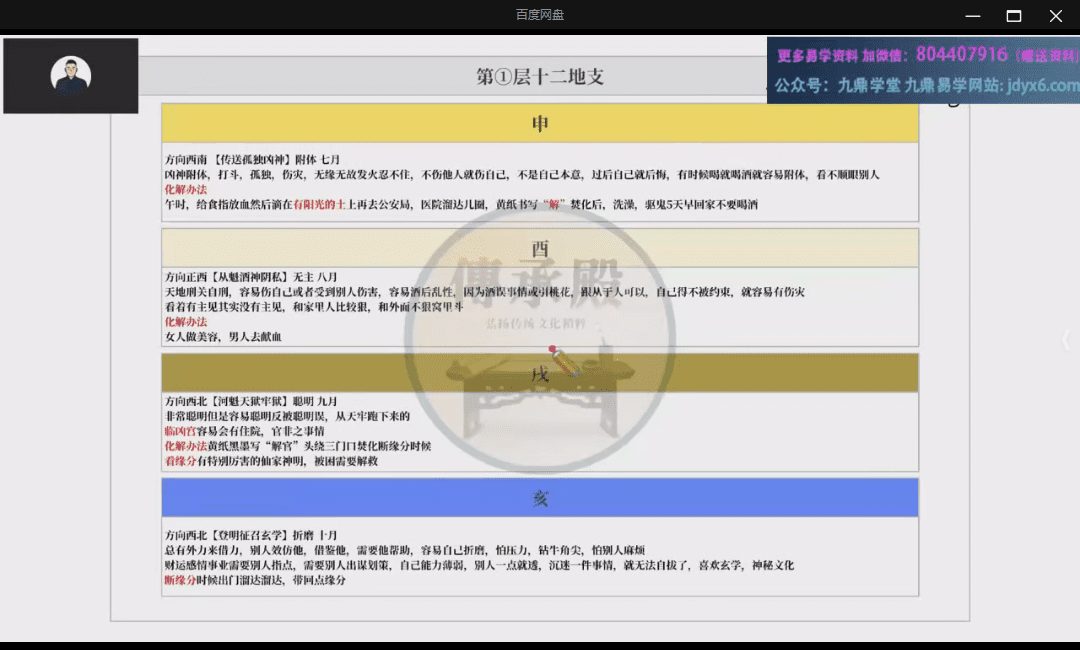1080x650 pixels.
Task: Click the WeChat number 804407916 in the banner
Action: pos(961,54)
